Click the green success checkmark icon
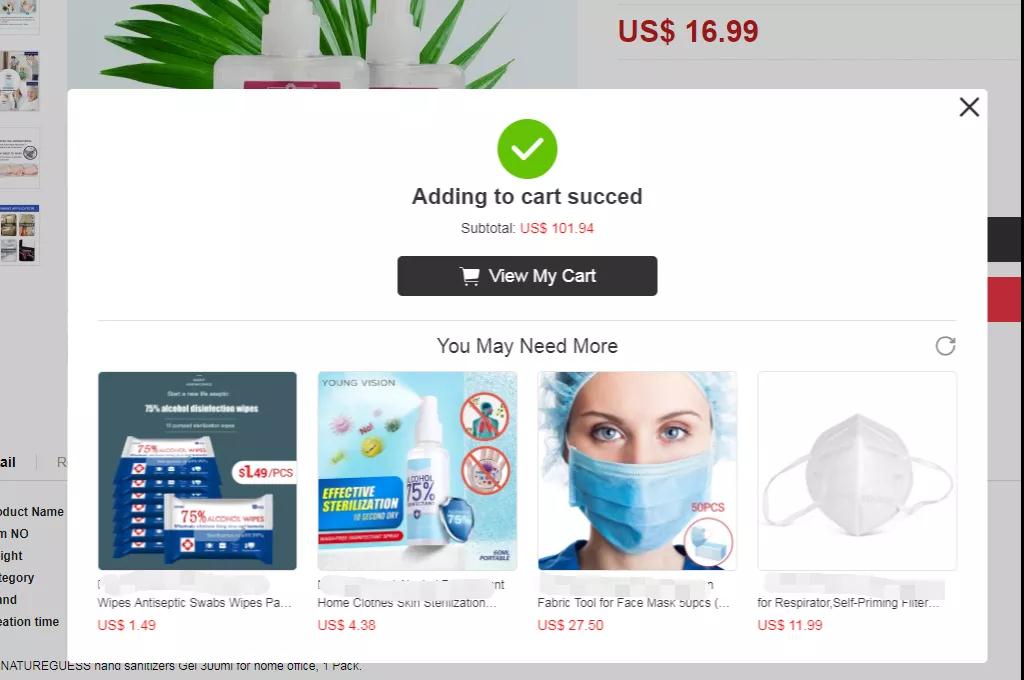This screenshot has width=1024, height=680. [527, 149]
